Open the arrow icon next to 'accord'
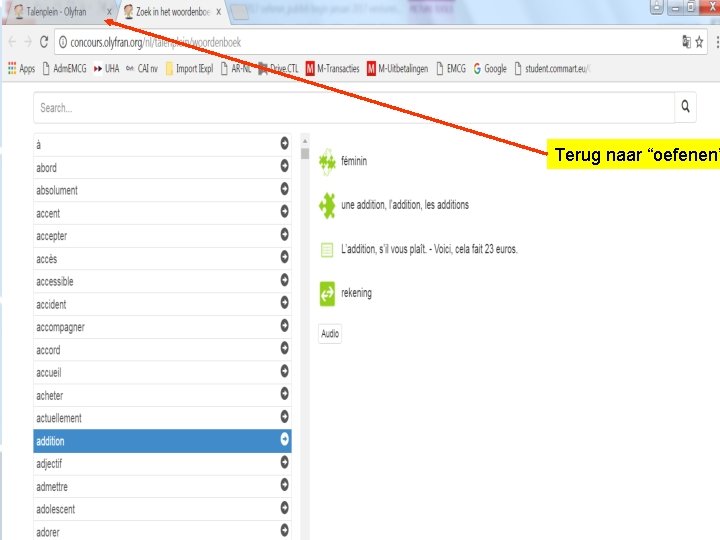 (284, 348)
